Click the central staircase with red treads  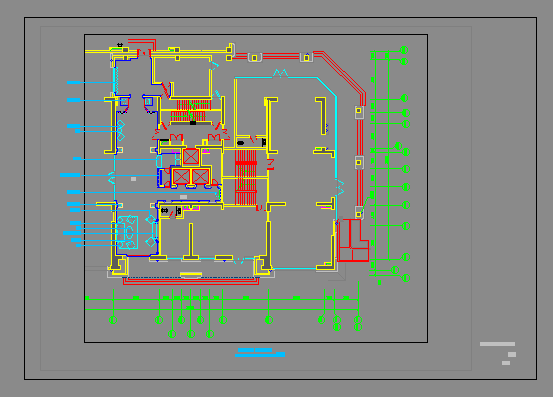(246, 177)
